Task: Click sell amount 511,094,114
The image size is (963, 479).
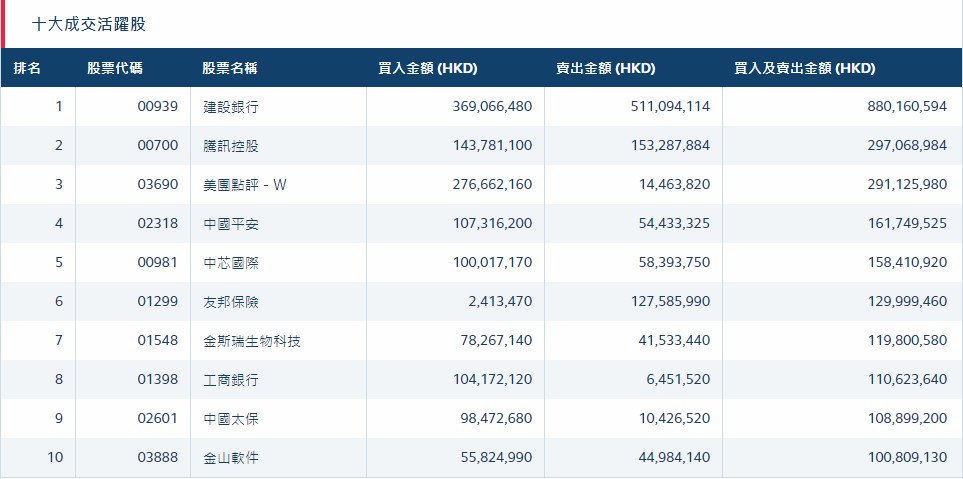Action: tap(670, 106)
